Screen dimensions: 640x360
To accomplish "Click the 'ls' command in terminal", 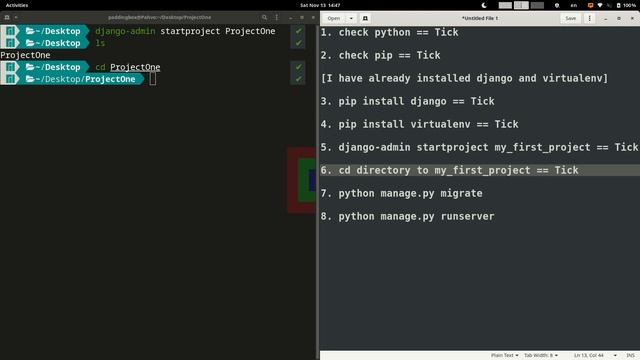I will 100,43.
